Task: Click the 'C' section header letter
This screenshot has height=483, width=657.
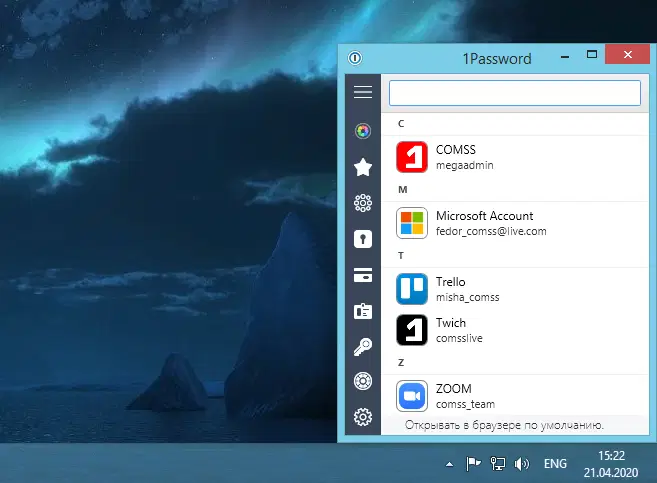Action: pyautogui.click(x=401, y=124)
